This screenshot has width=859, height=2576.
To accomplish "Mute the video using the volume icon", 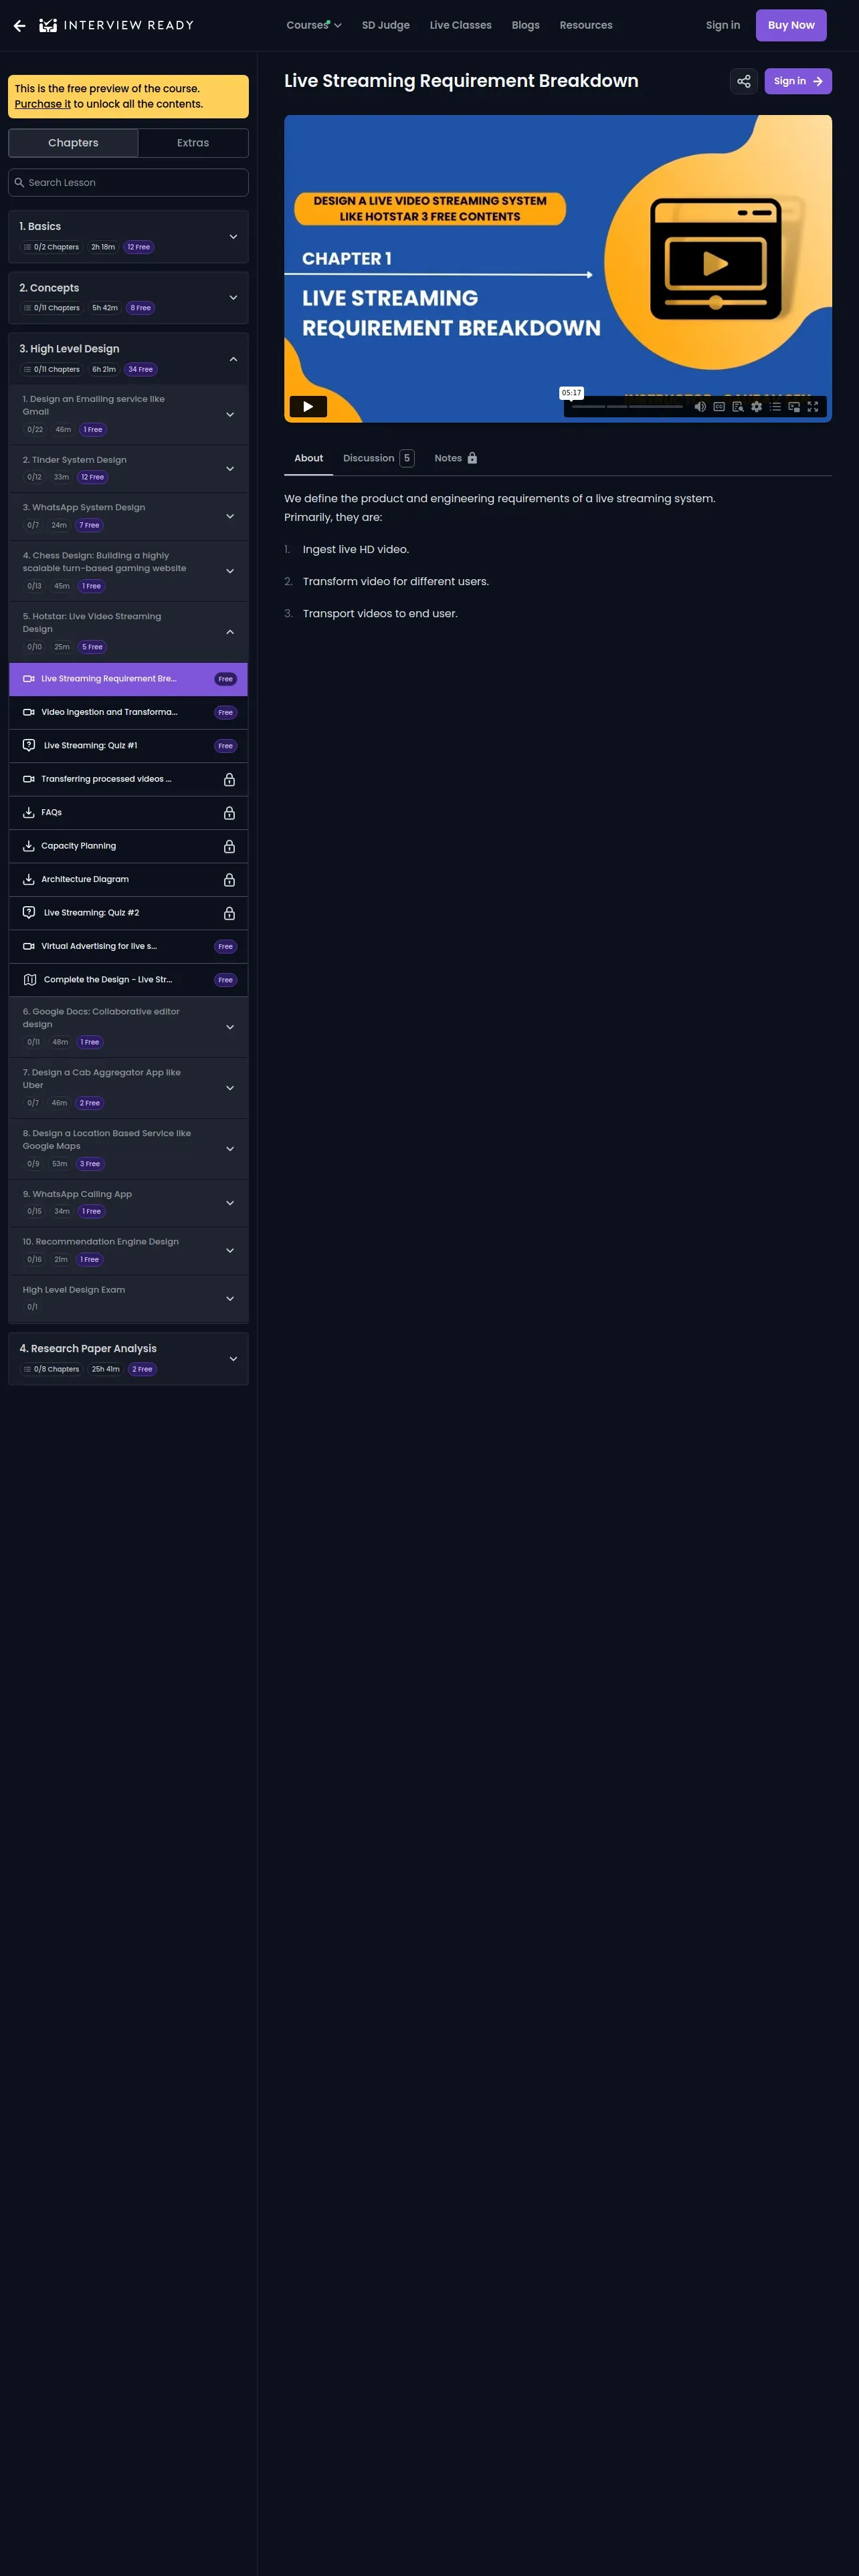I will pos(700,407).
